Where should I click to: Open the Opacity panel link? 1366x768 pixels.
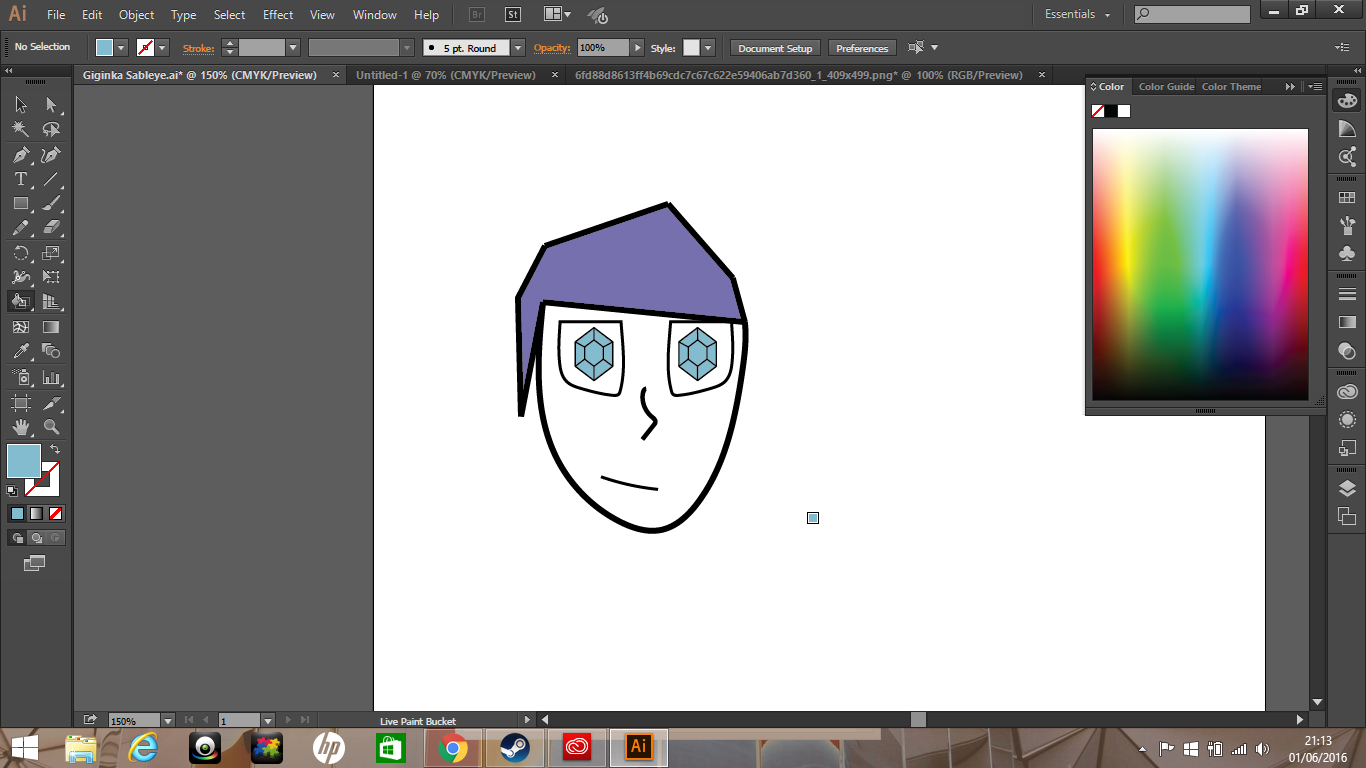click(551, 48)
